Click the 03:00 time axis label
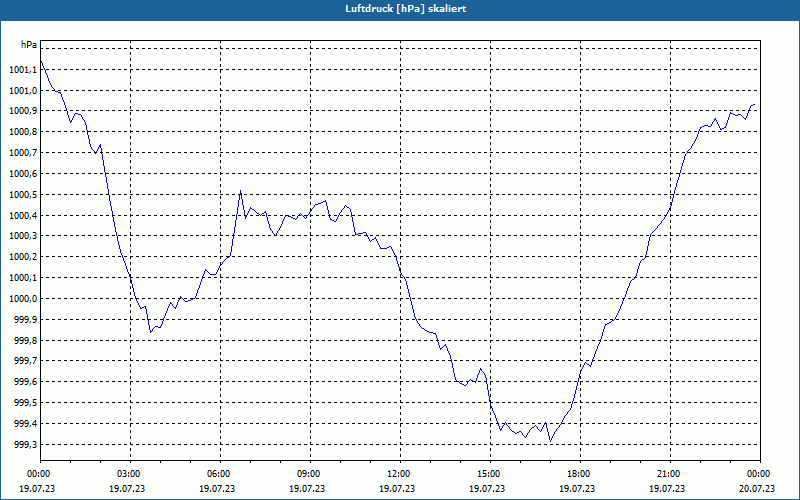This screenshot has height=500, width=800. tap(128, 474)
